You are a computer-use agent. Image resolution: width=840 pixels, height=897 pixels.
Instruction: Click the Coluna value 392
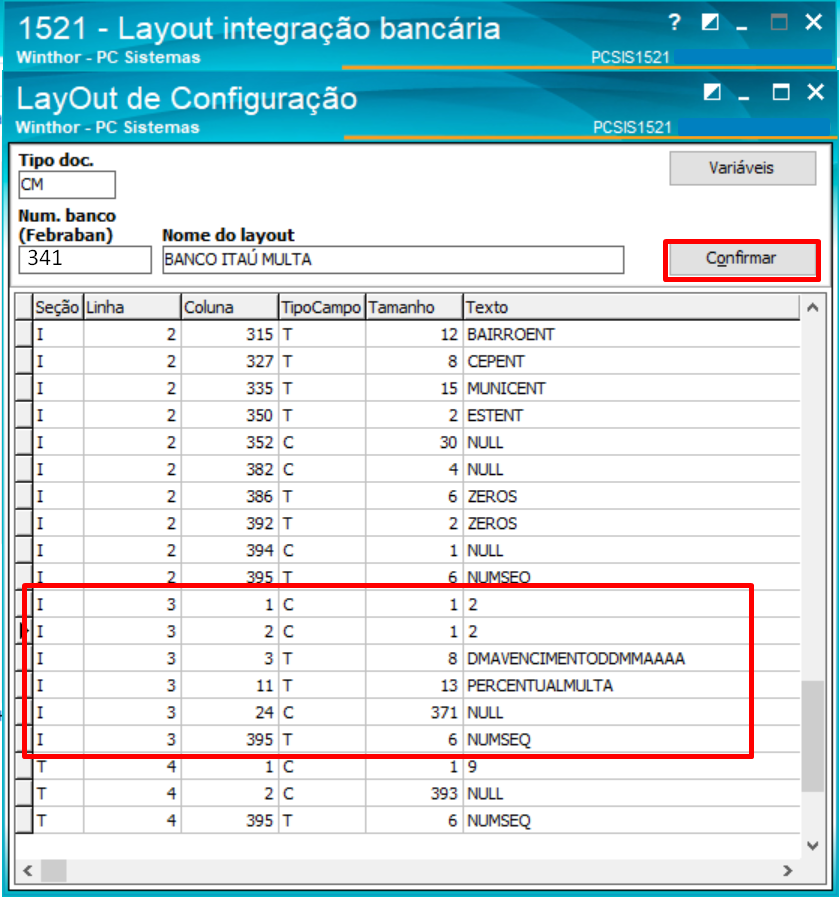230,523
